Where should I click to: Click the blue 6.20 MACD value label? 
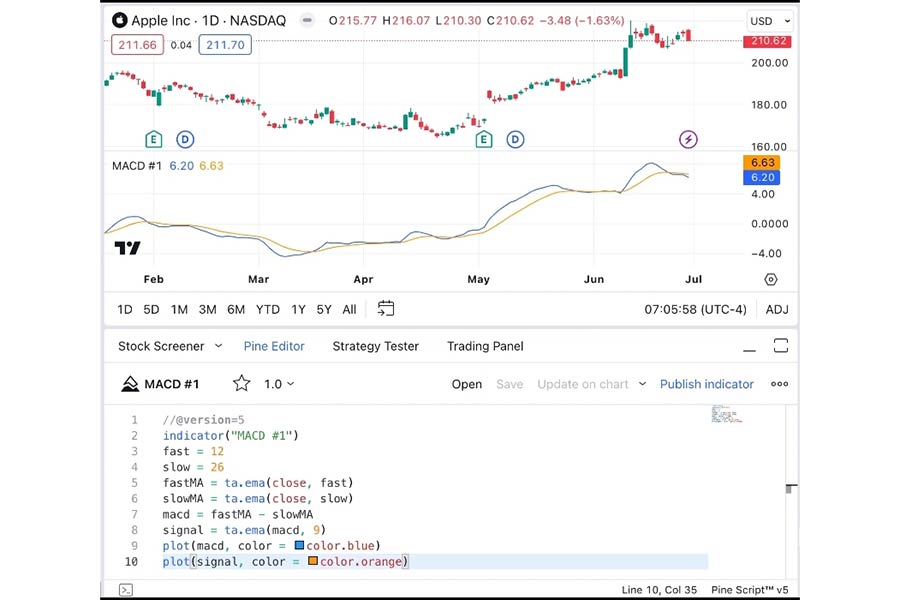pos(762,177)
